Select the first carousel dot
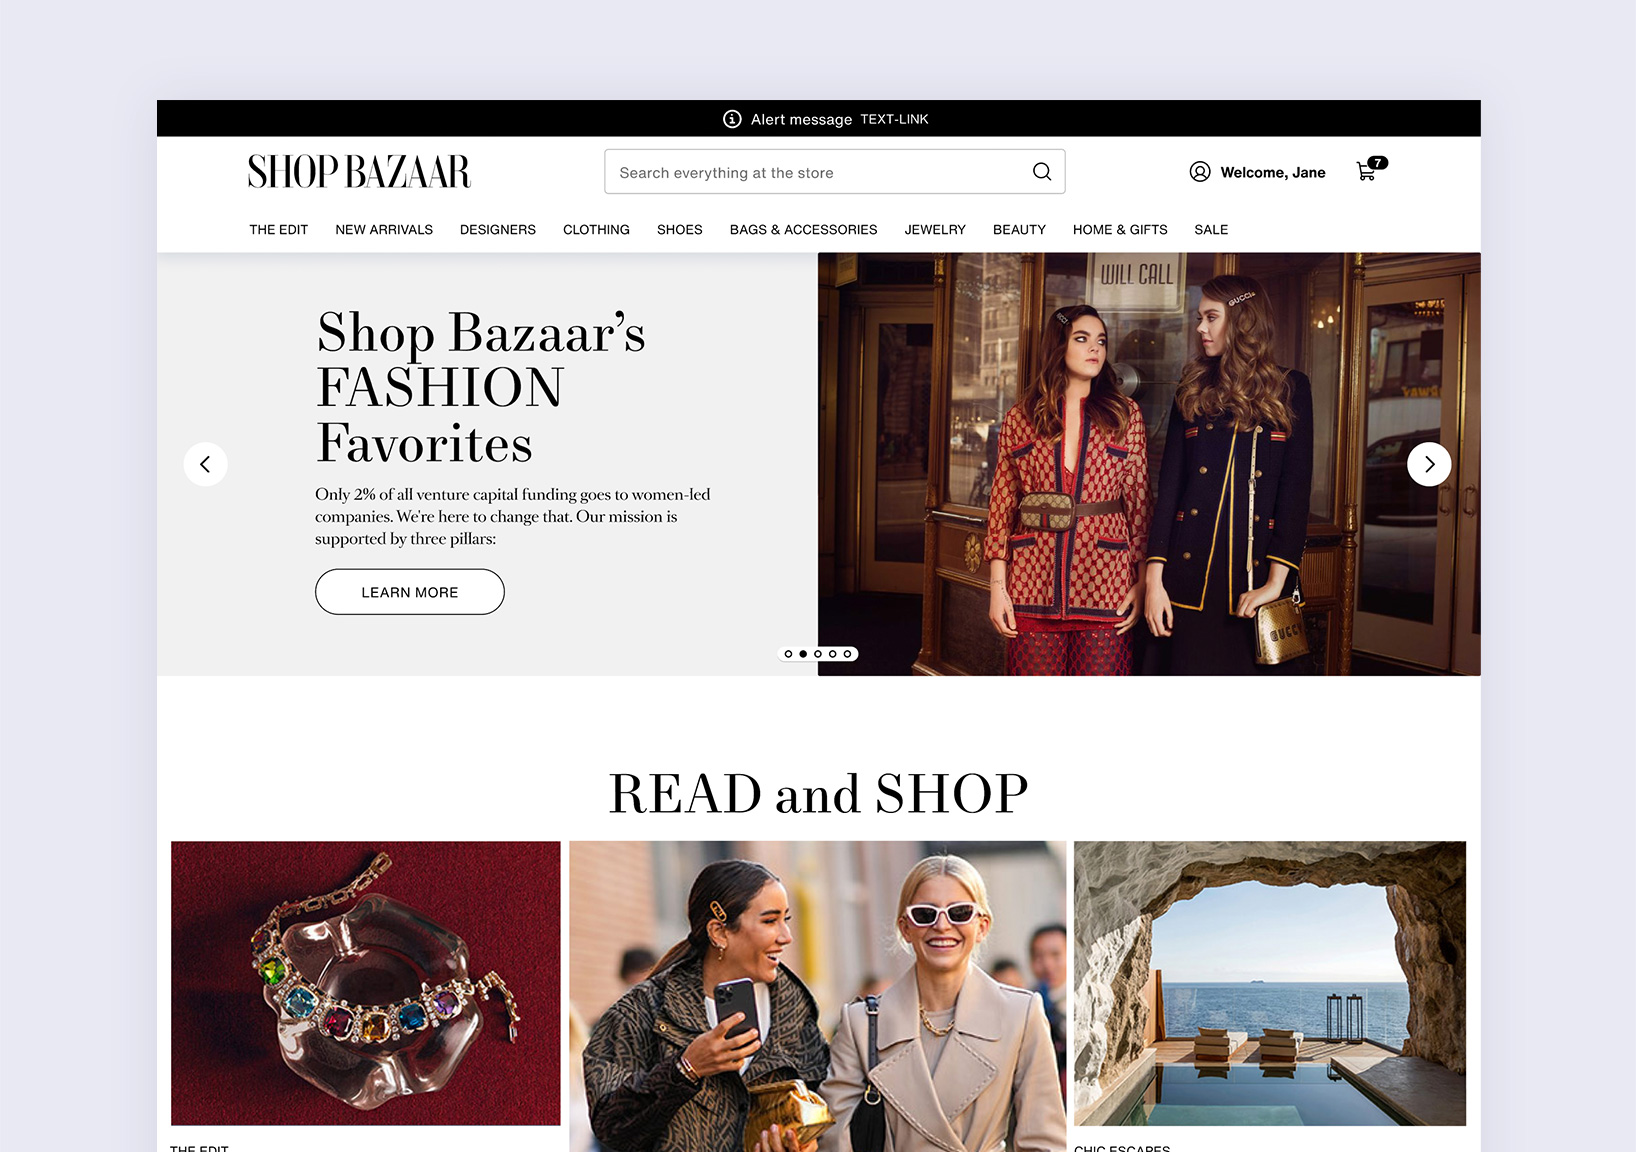 pyautogui.click(x=788, y=654)
